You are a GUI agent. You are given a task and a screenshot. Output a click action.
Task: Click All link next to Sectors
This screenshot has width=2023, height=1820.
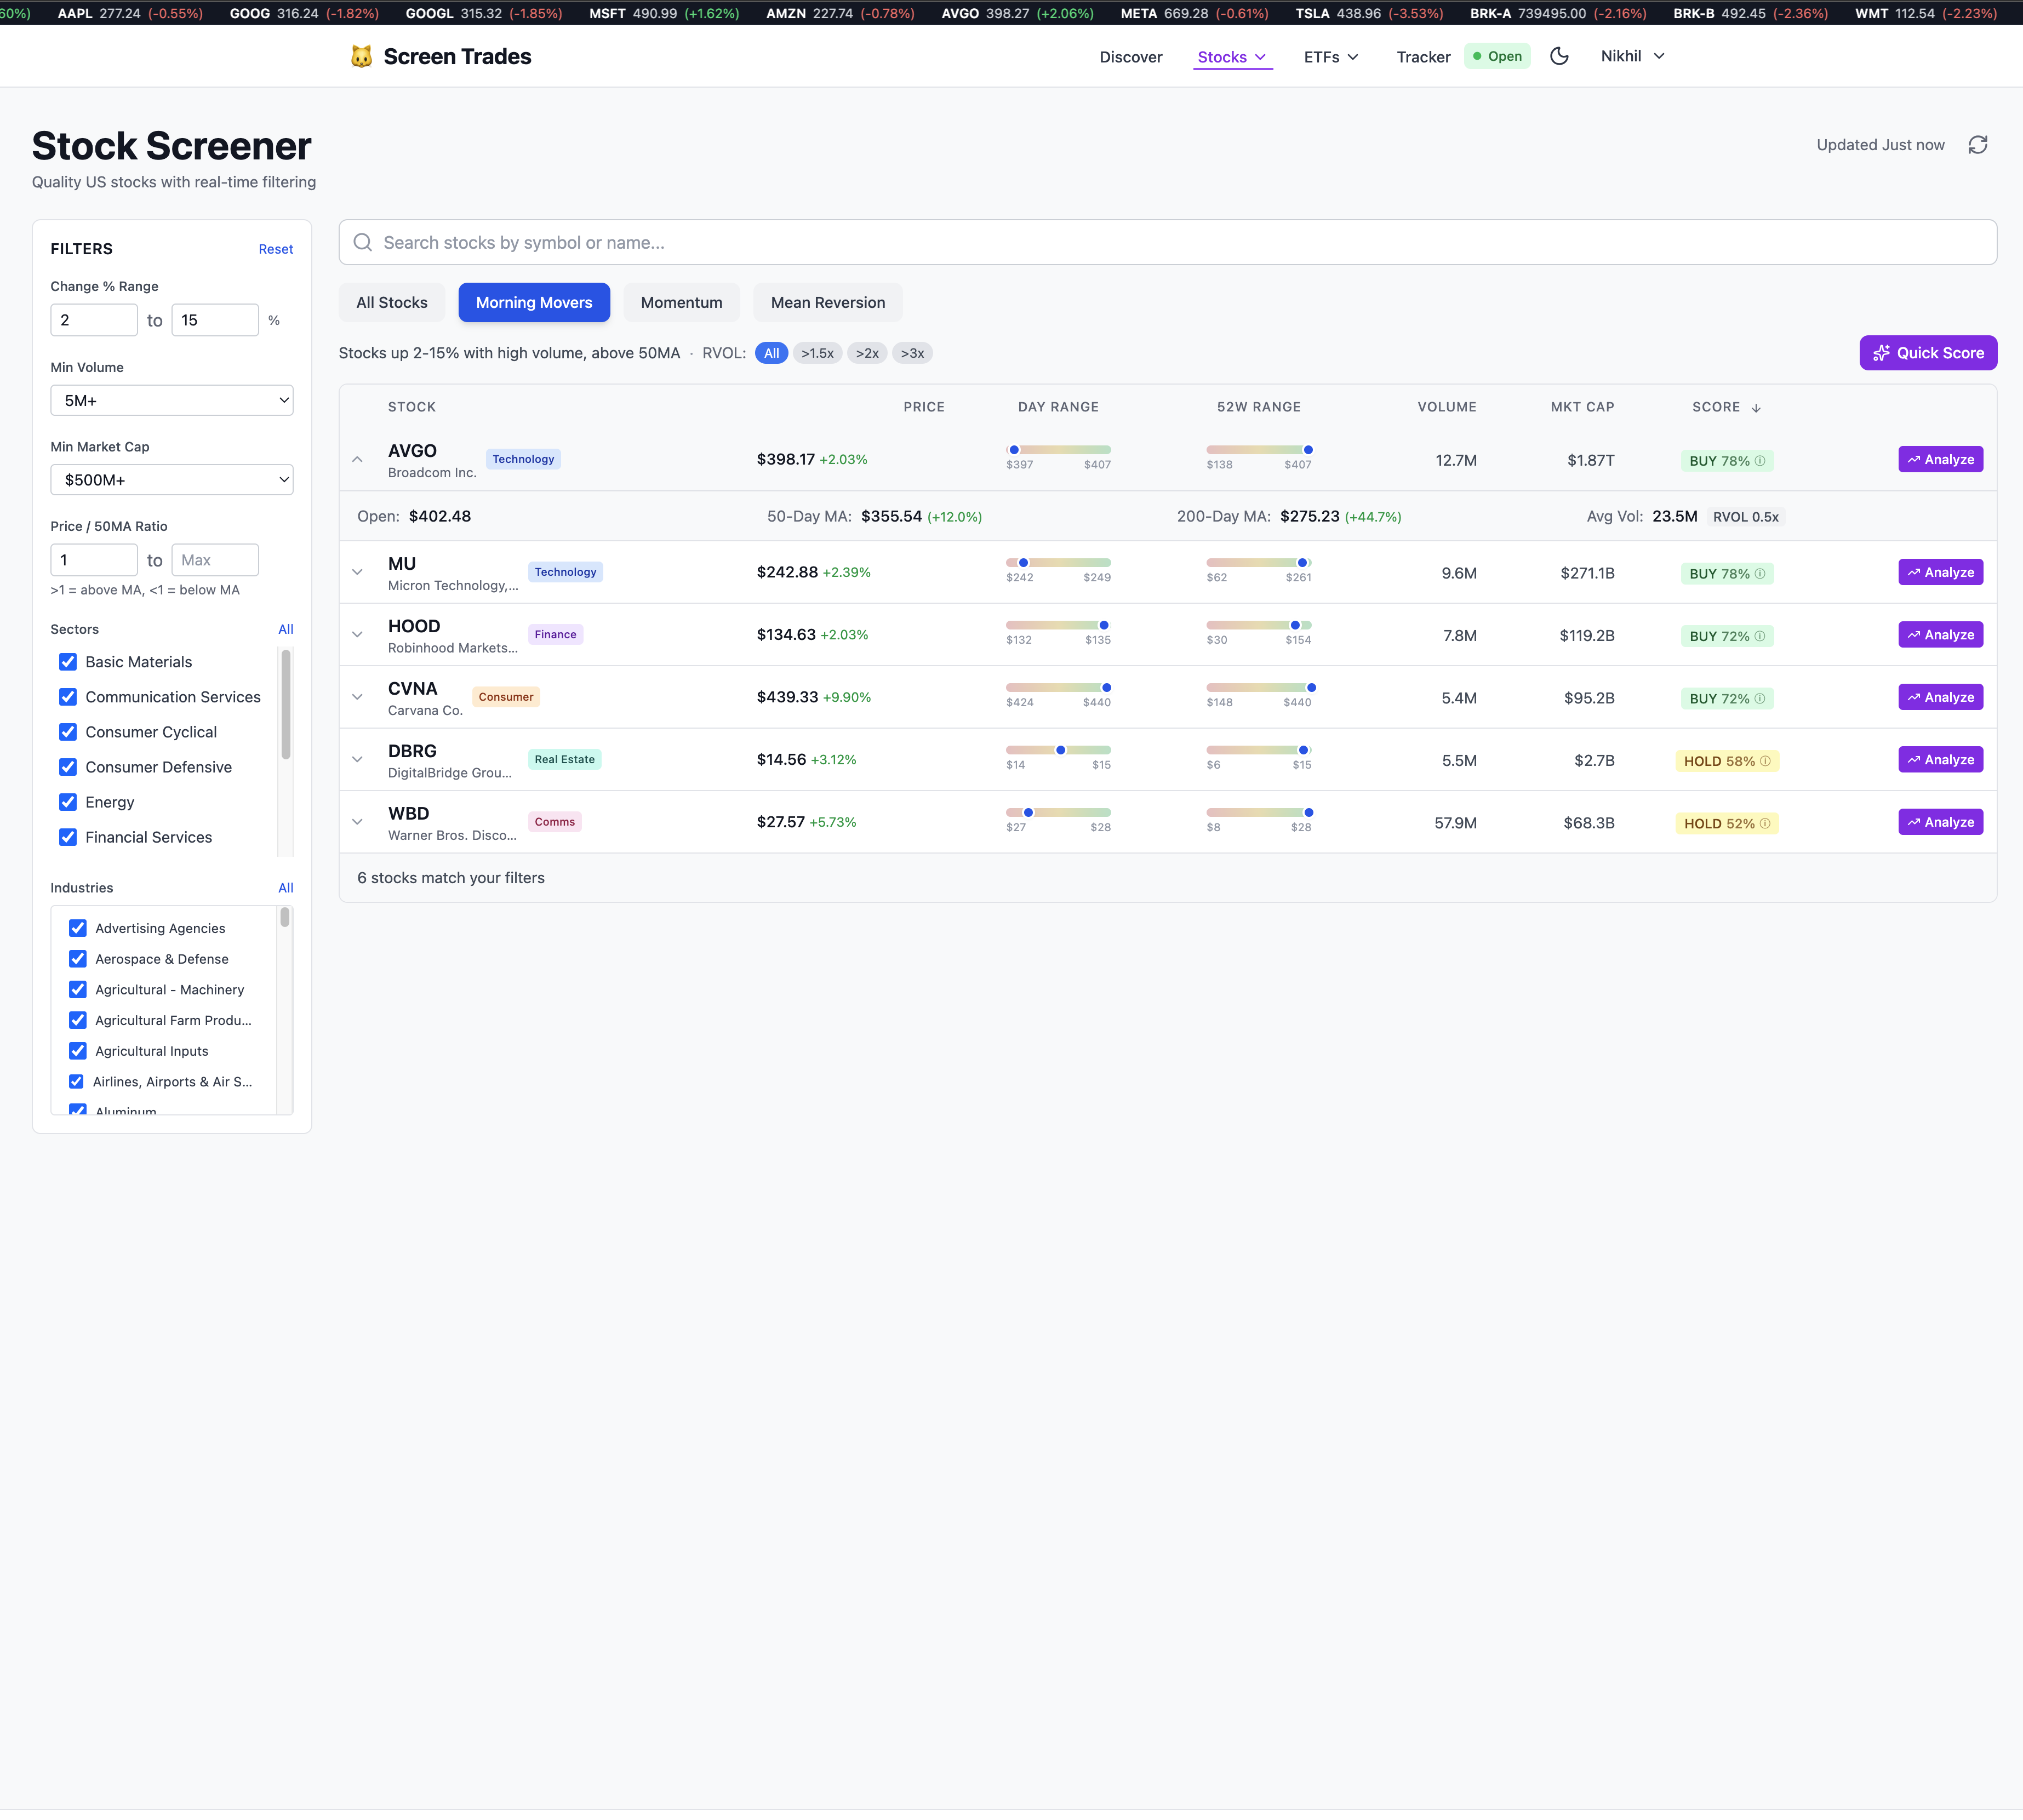click(x=286, y=629)
